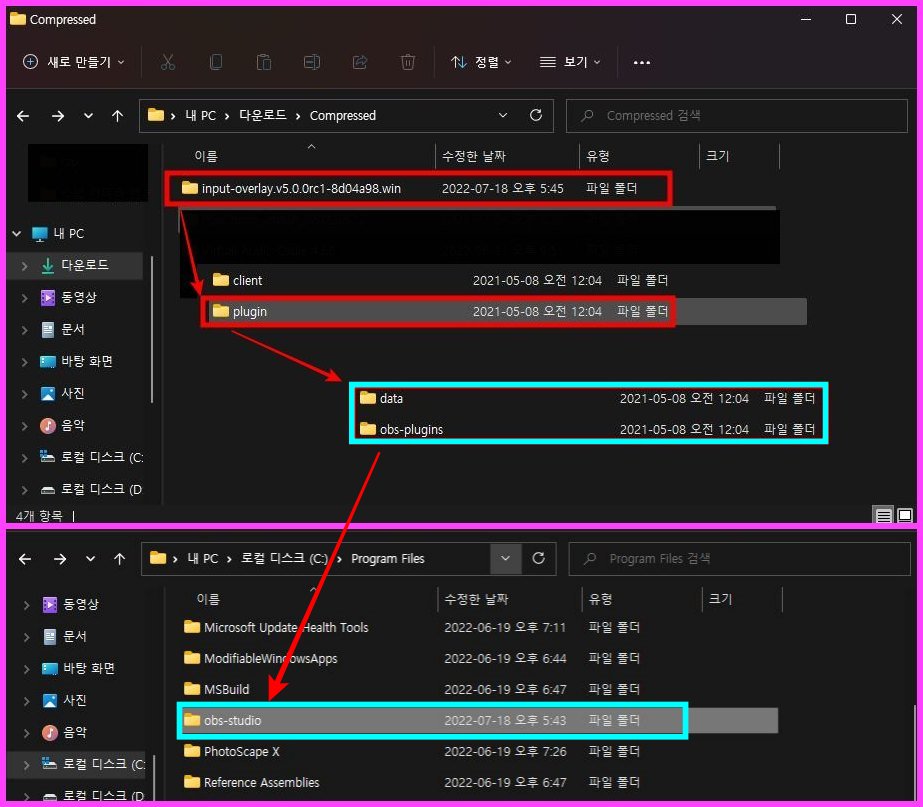Open the Compressed breadcrumb link
This screenshot has height=807, width=923.
(x=343, y=115)
